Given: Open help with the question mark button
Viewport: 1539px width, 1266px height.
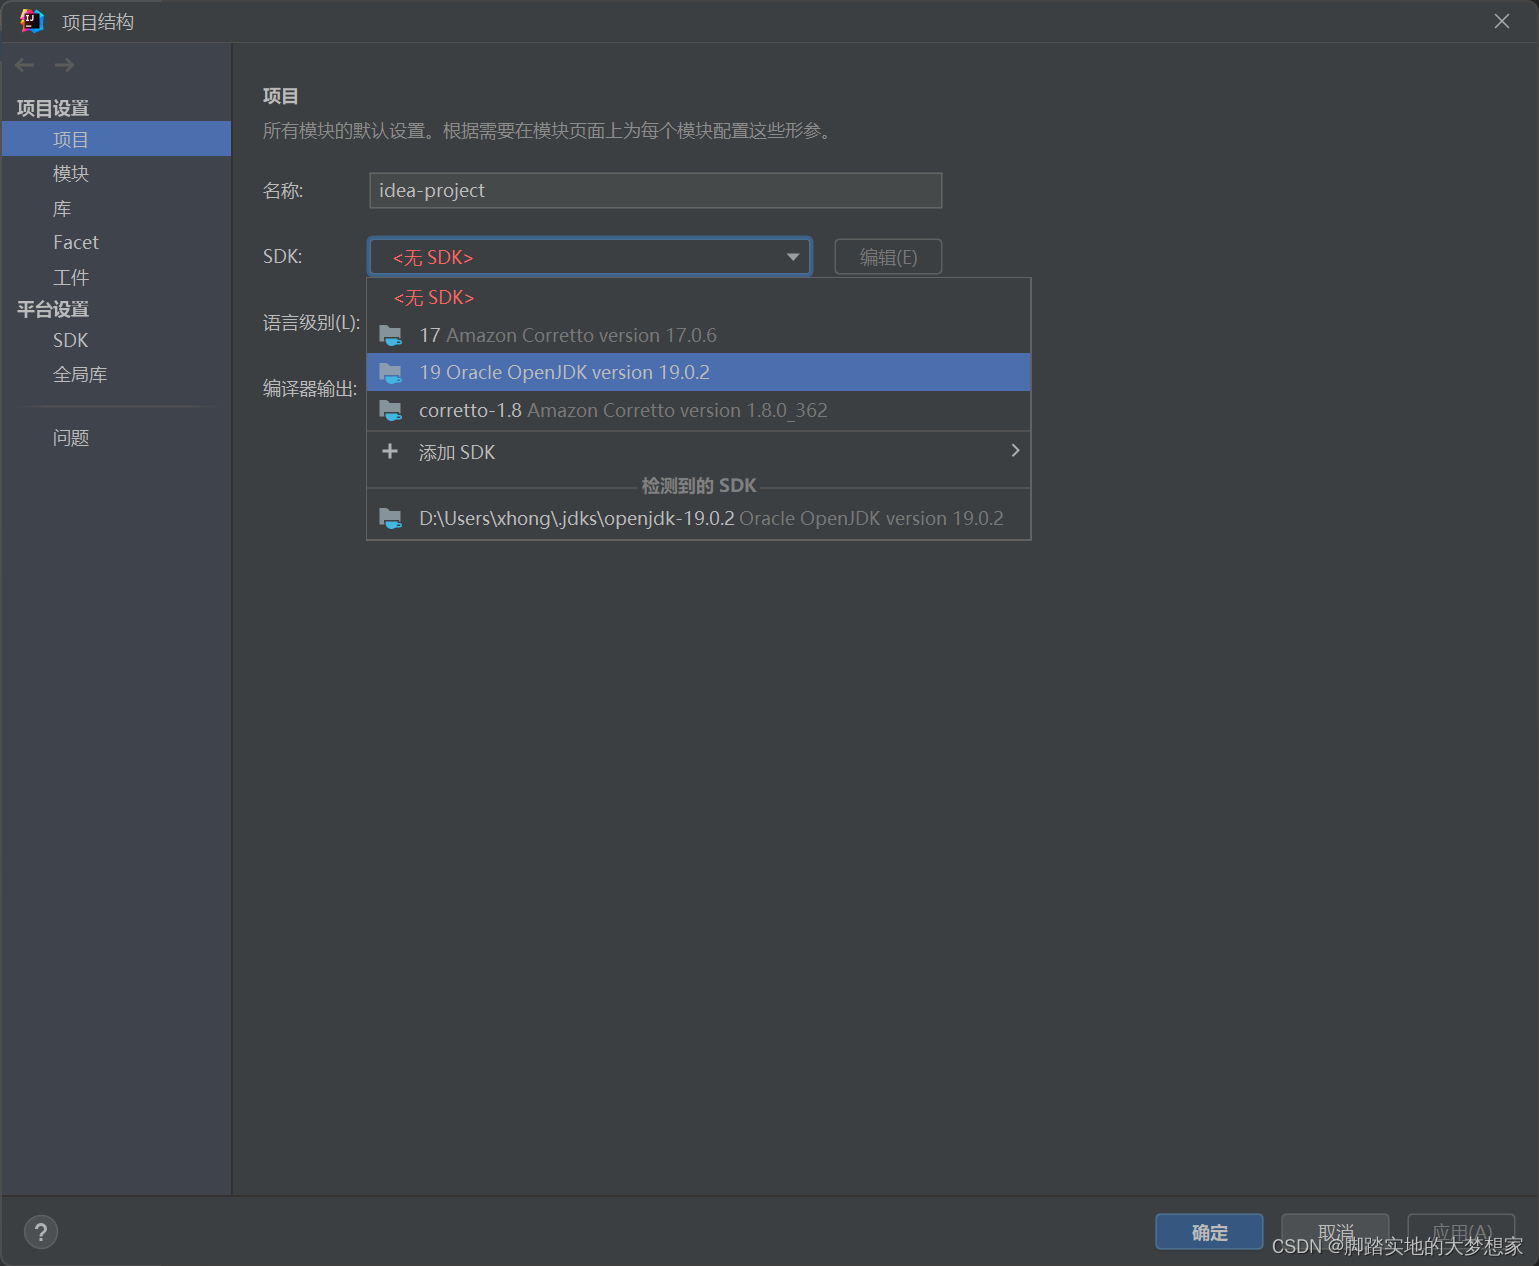Looking at the screenshot, I should coord(41,1232).
